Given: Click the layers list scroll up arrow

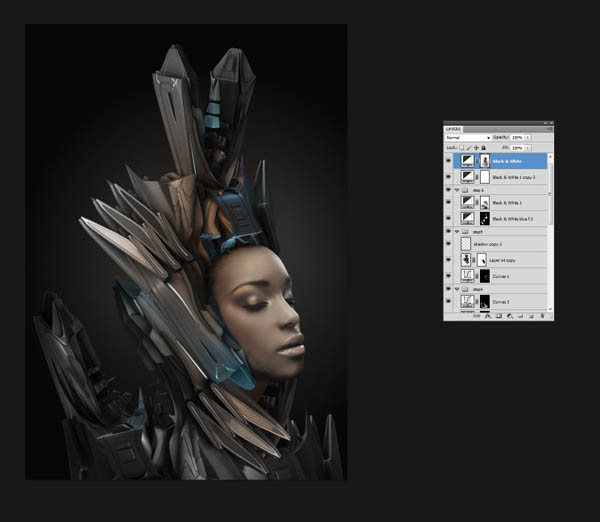Looking at the screenshot, I should click(550, 157).
